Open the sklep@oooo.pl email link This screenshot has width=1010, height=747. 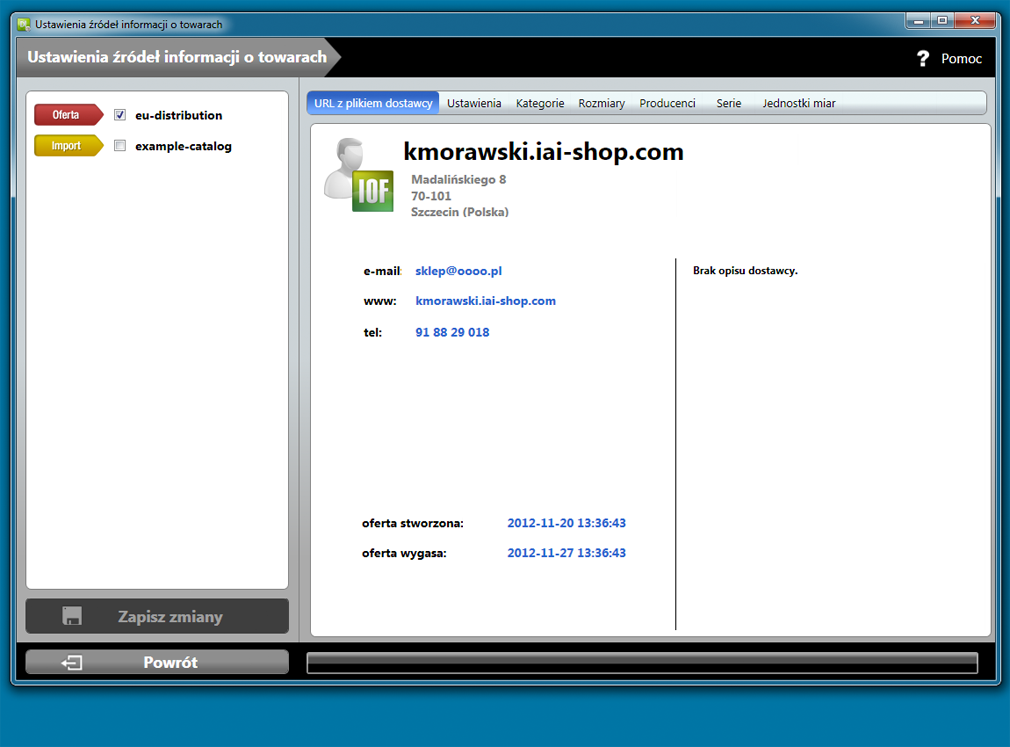[458, 271]
